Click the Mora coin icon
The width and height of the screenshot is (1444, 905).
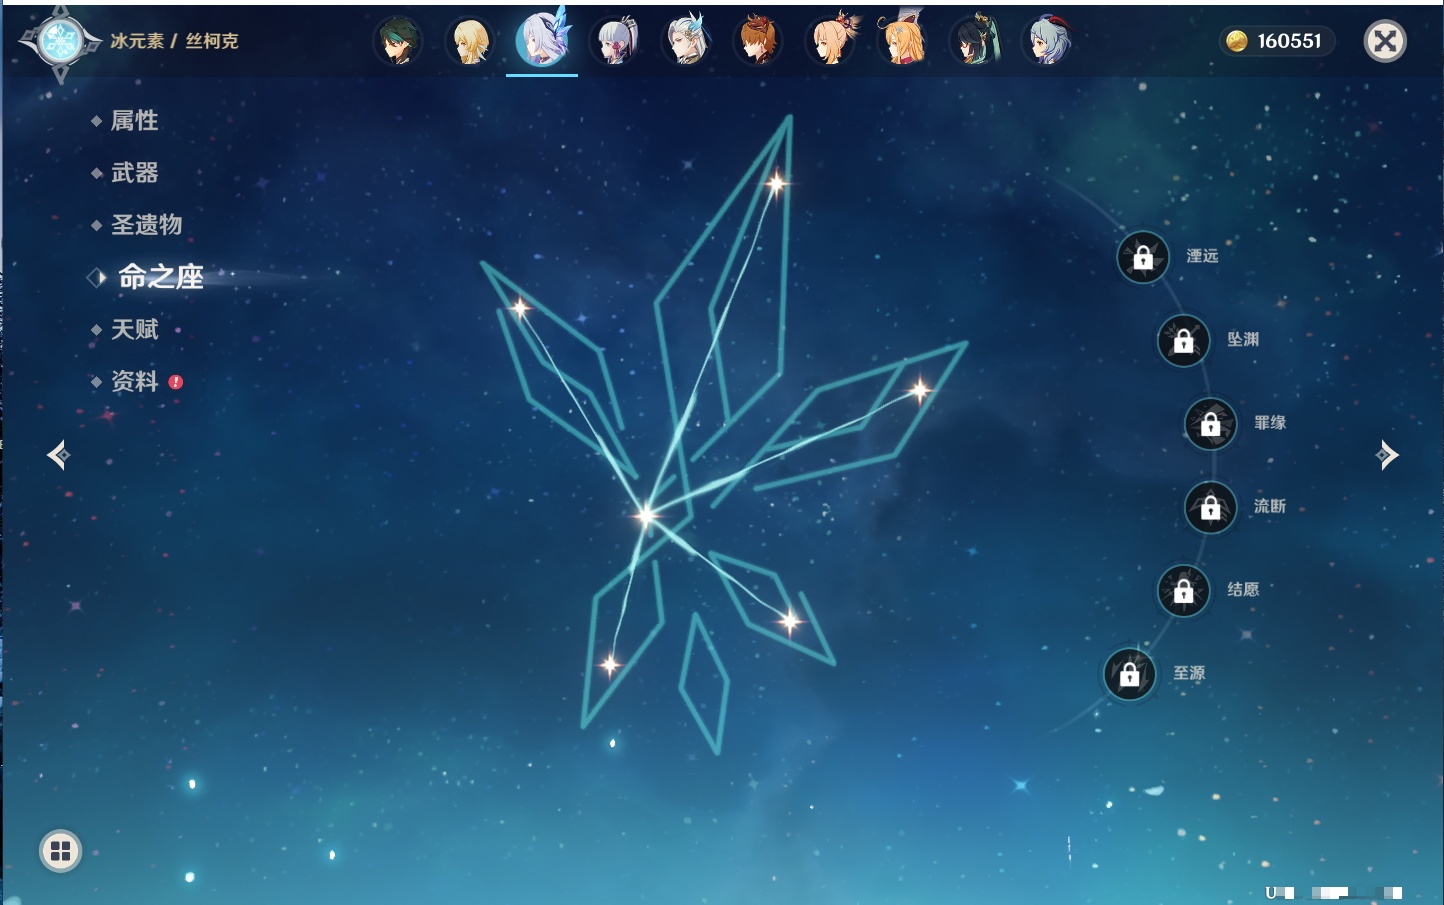click(1237, 41)
